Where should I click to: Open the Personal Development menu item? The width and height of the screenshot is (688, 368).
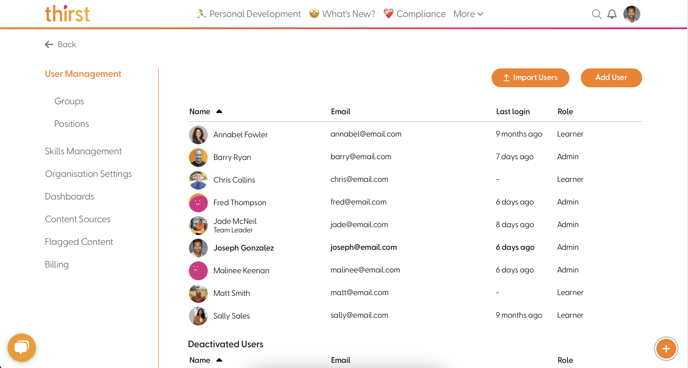[x=248, y=14]
